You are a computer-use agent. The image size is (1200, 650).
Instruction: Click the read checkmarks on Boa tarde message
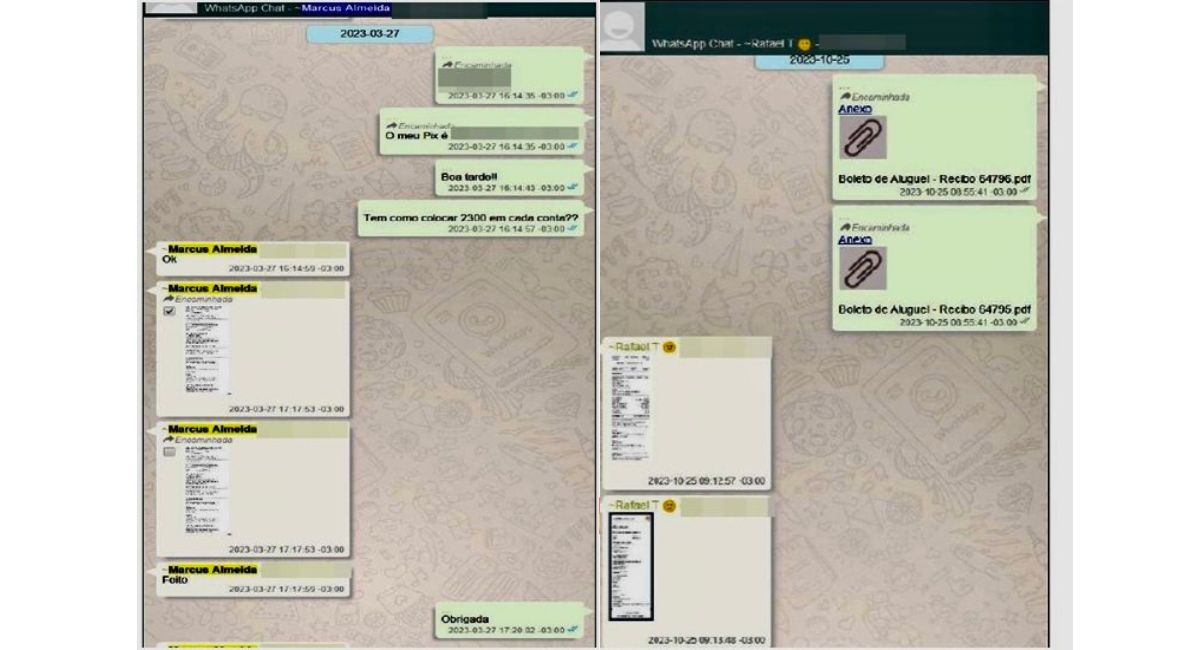574,188
